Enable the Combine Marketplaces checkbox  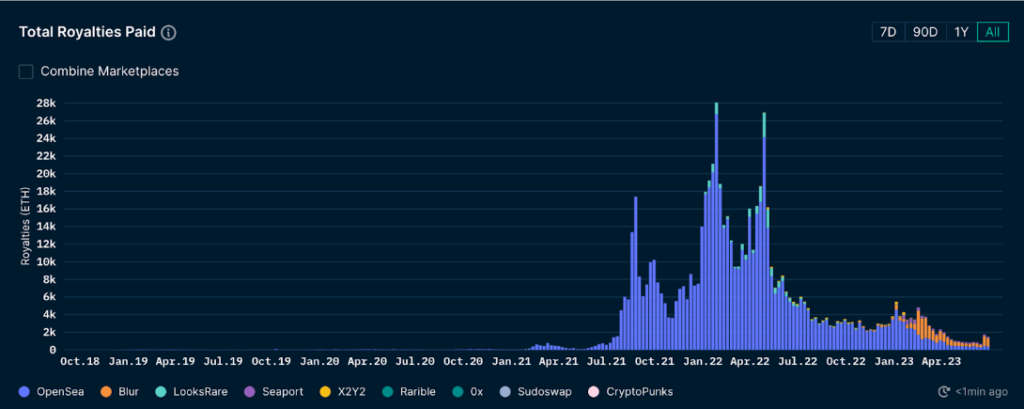click(x=26, y=72)
